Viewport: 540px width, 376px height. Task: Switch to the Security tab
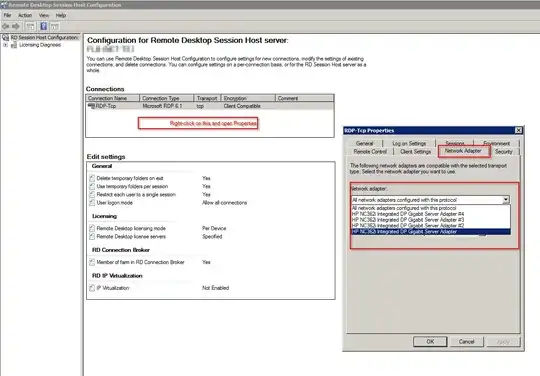click(504, 152)
